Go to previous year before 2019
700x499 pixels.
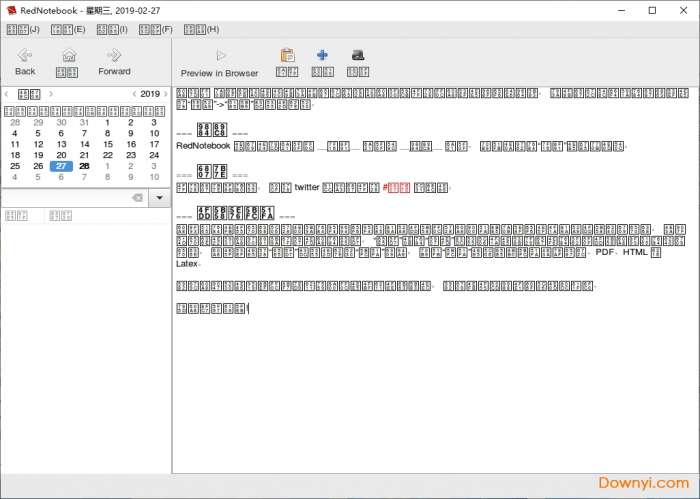[x=134, y=94]
